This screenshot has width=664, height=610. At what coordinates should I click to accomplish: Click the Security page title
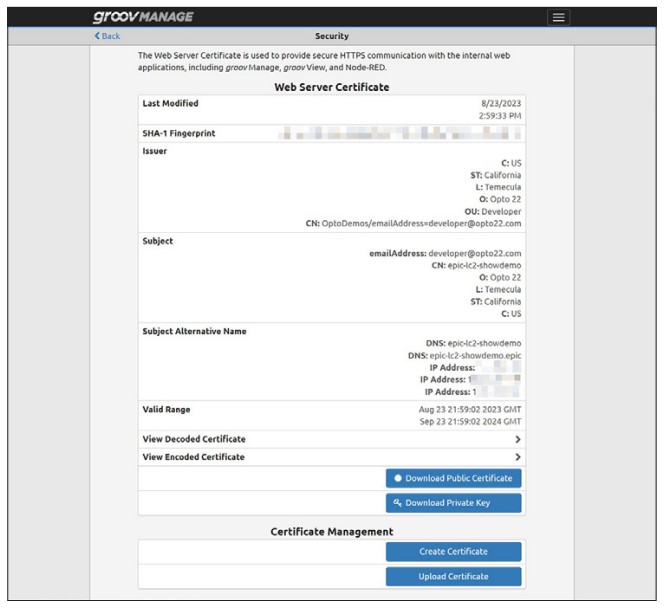tap(332, 36)
